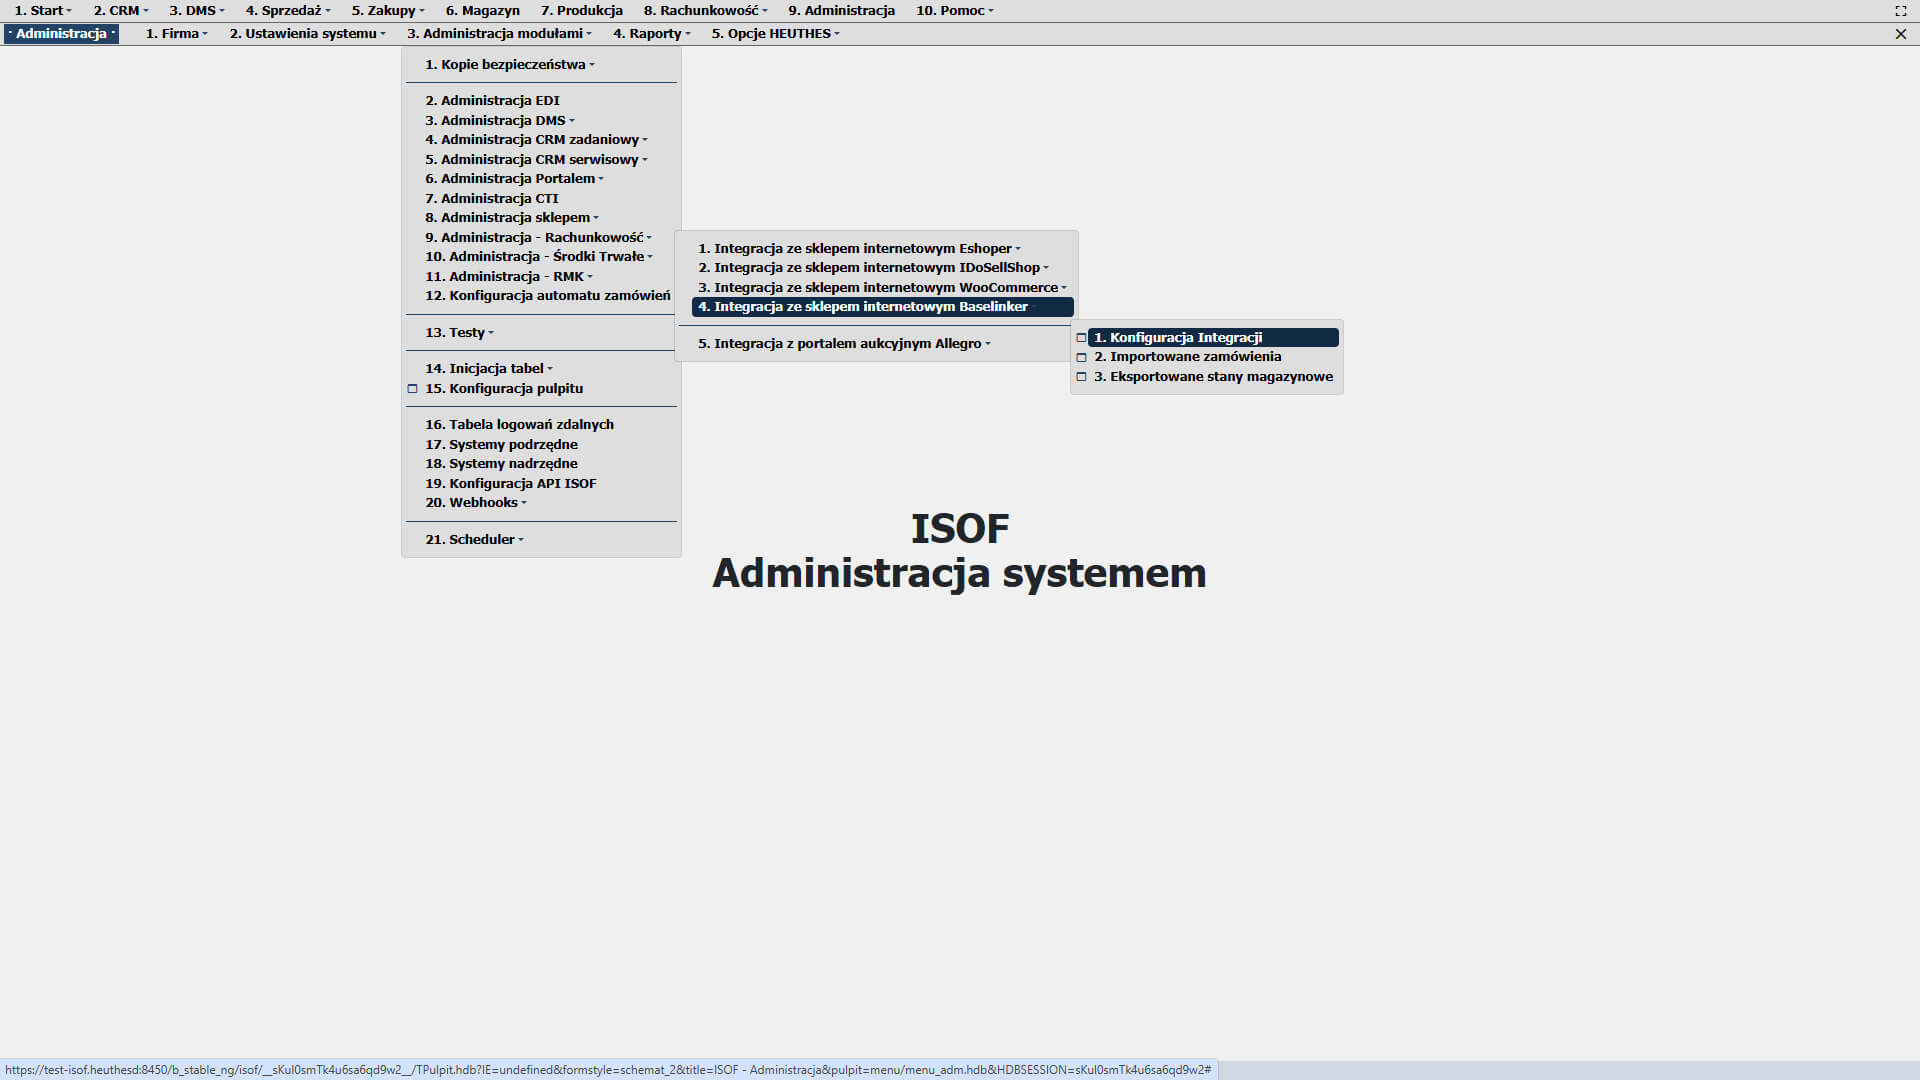Click the fullscreen icon in top bar
Image resolution: width=1920 pixels, height=1080 pixels.
(x=1900, y=11)
